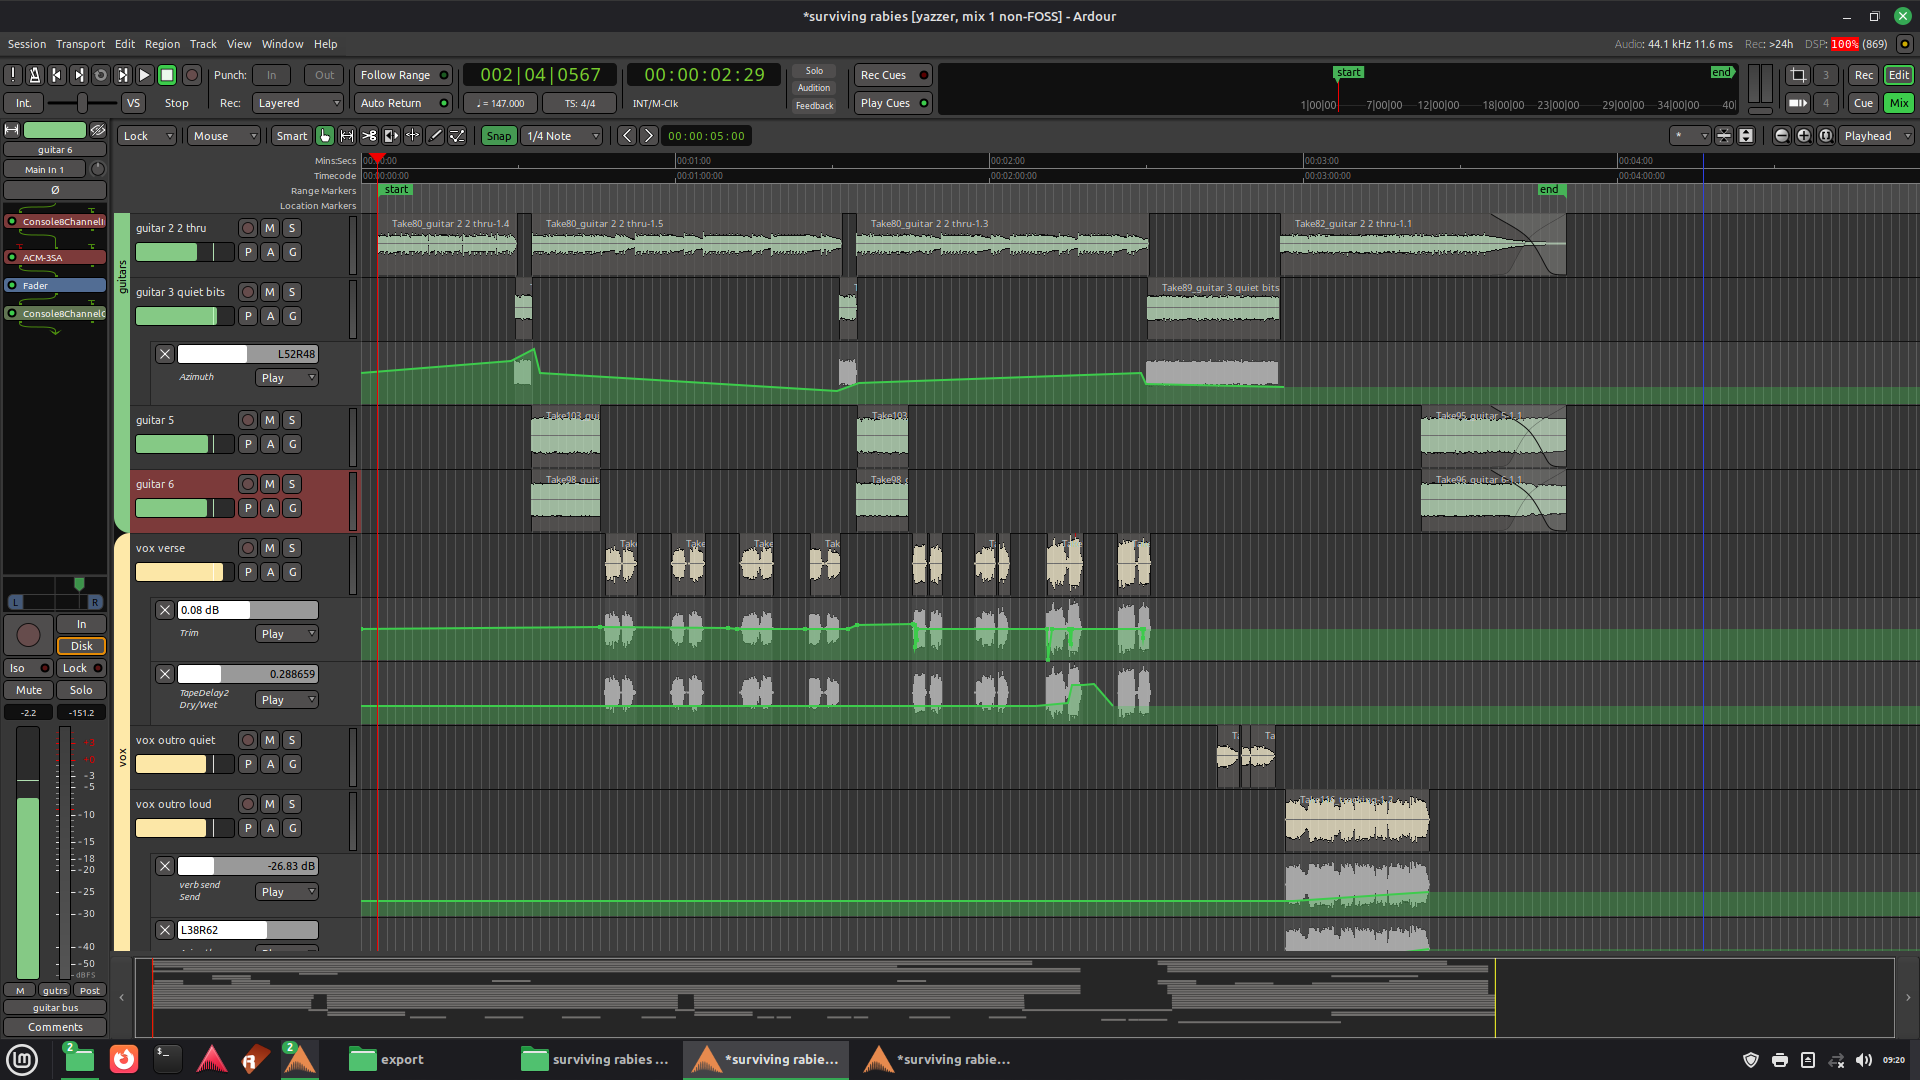Image resolution: width=1920 pixels, height=1080 pixels.
Task: Select the Draw pencil tool
Action: pos(435,136)
